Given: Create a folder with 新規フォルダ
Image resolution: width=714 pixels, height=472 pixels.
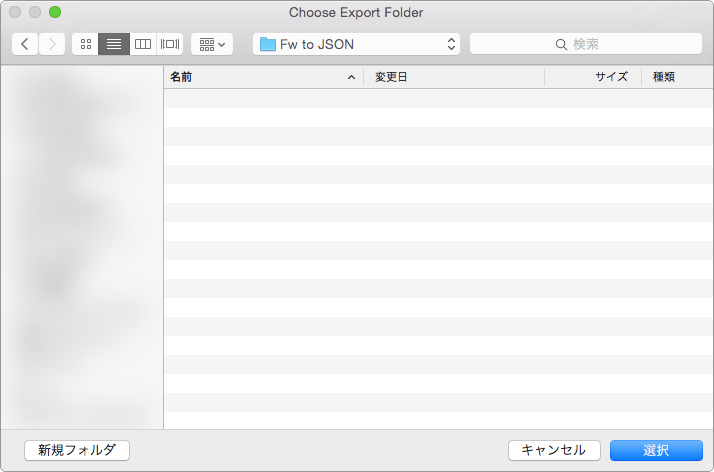Looking at the screenshot, I should point(77,450).
